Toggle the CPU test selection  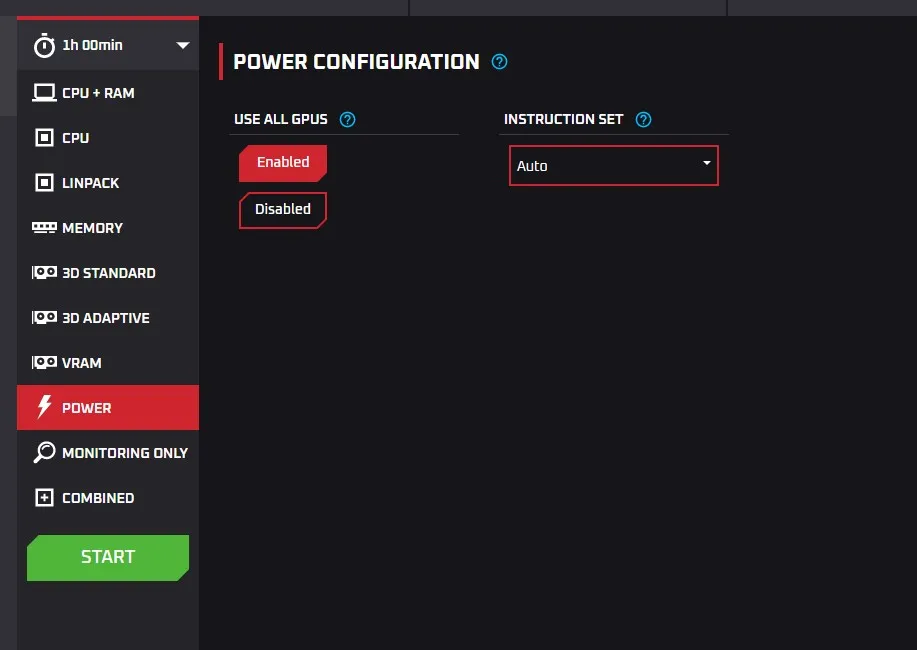tap(75, 137)
